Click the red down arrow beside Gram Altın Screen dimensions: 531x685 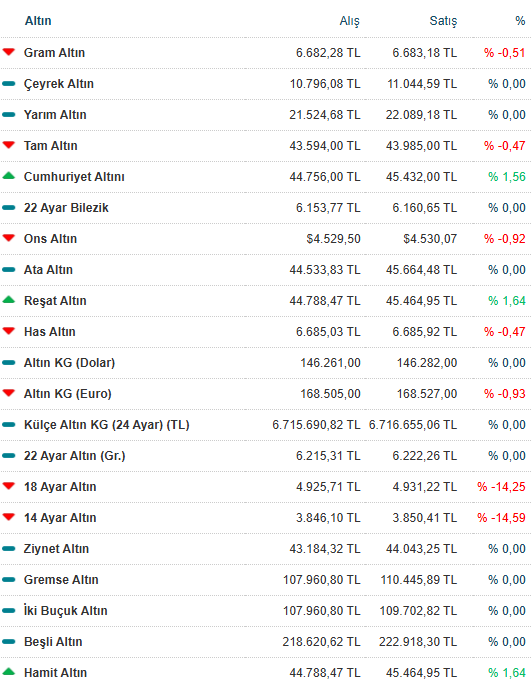tap(9, 52)
